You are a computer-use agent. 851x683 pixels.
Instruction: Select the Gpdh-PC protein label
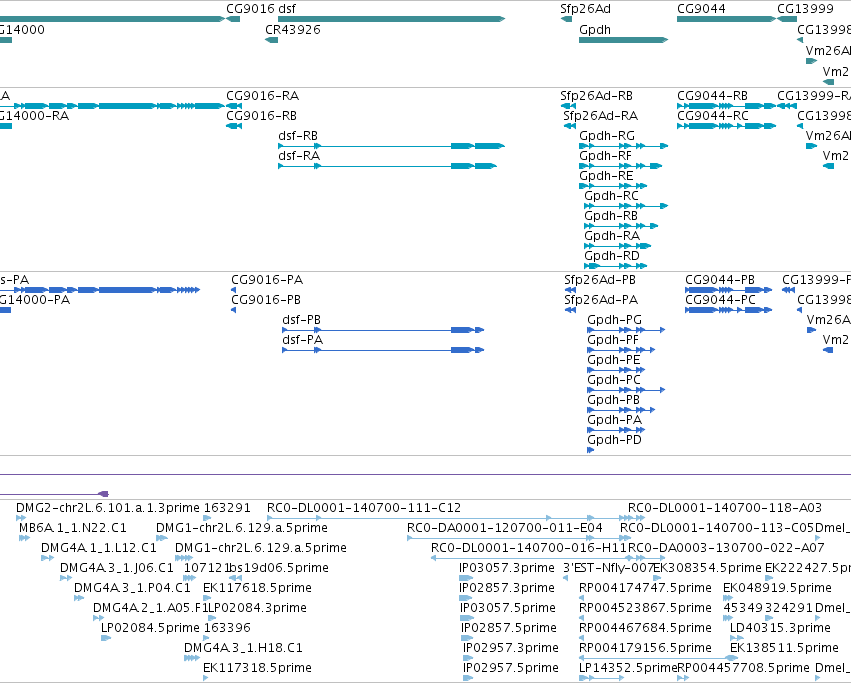(x=614, y=380)
